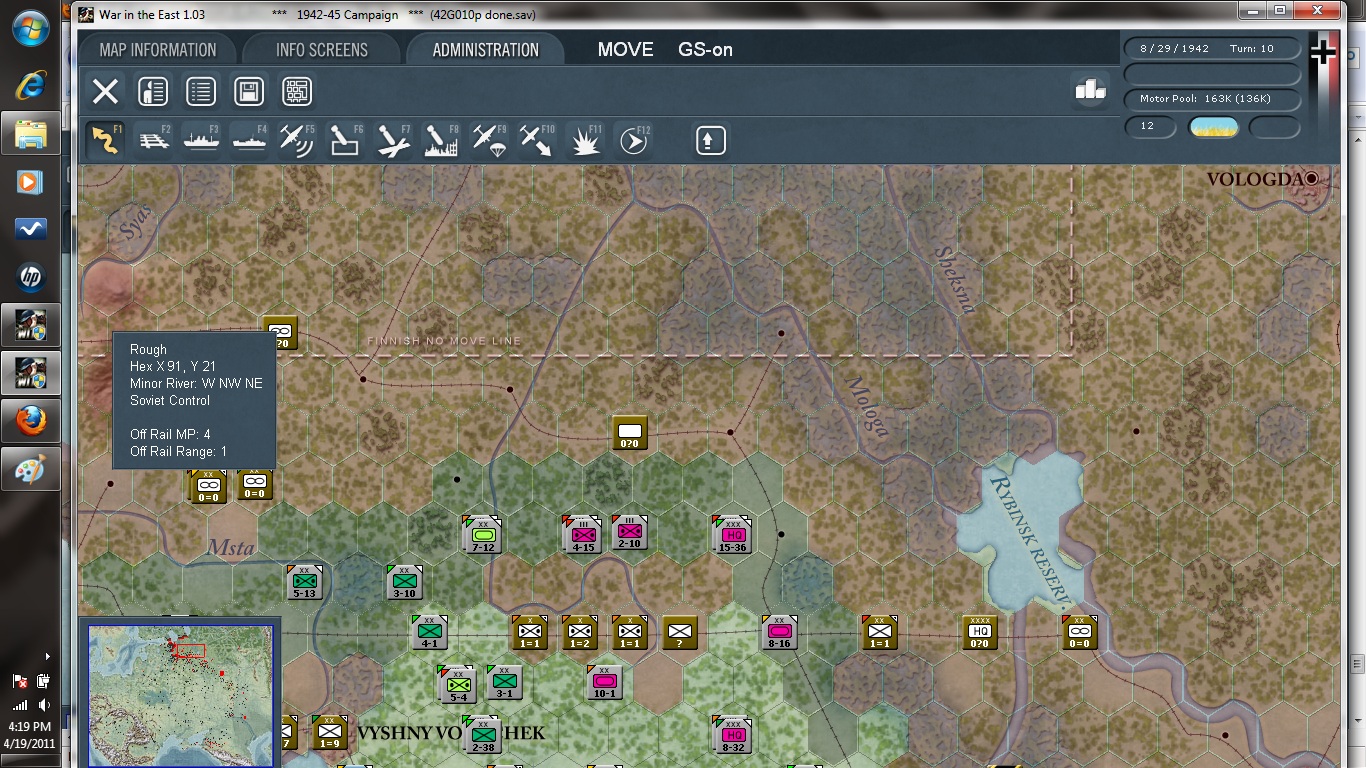
Task: Select the Soviet unit marked with question mark
Action: pos(679,633)
